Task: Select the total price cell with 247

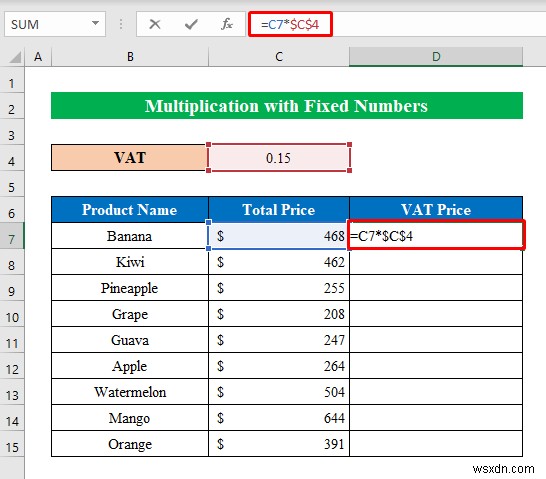Action: tap(279, 340)
